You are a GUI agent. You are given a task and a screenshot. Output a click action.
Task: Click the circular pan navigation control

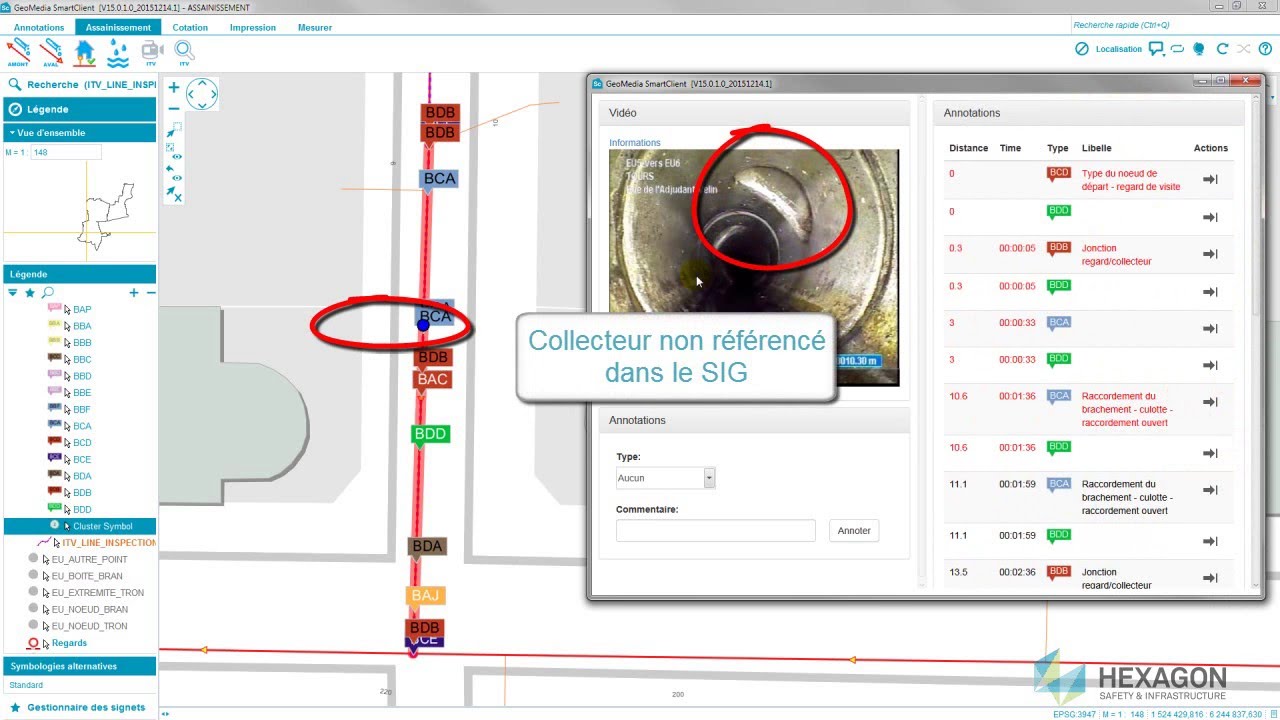pyautogui.click(x=202, y=95)
